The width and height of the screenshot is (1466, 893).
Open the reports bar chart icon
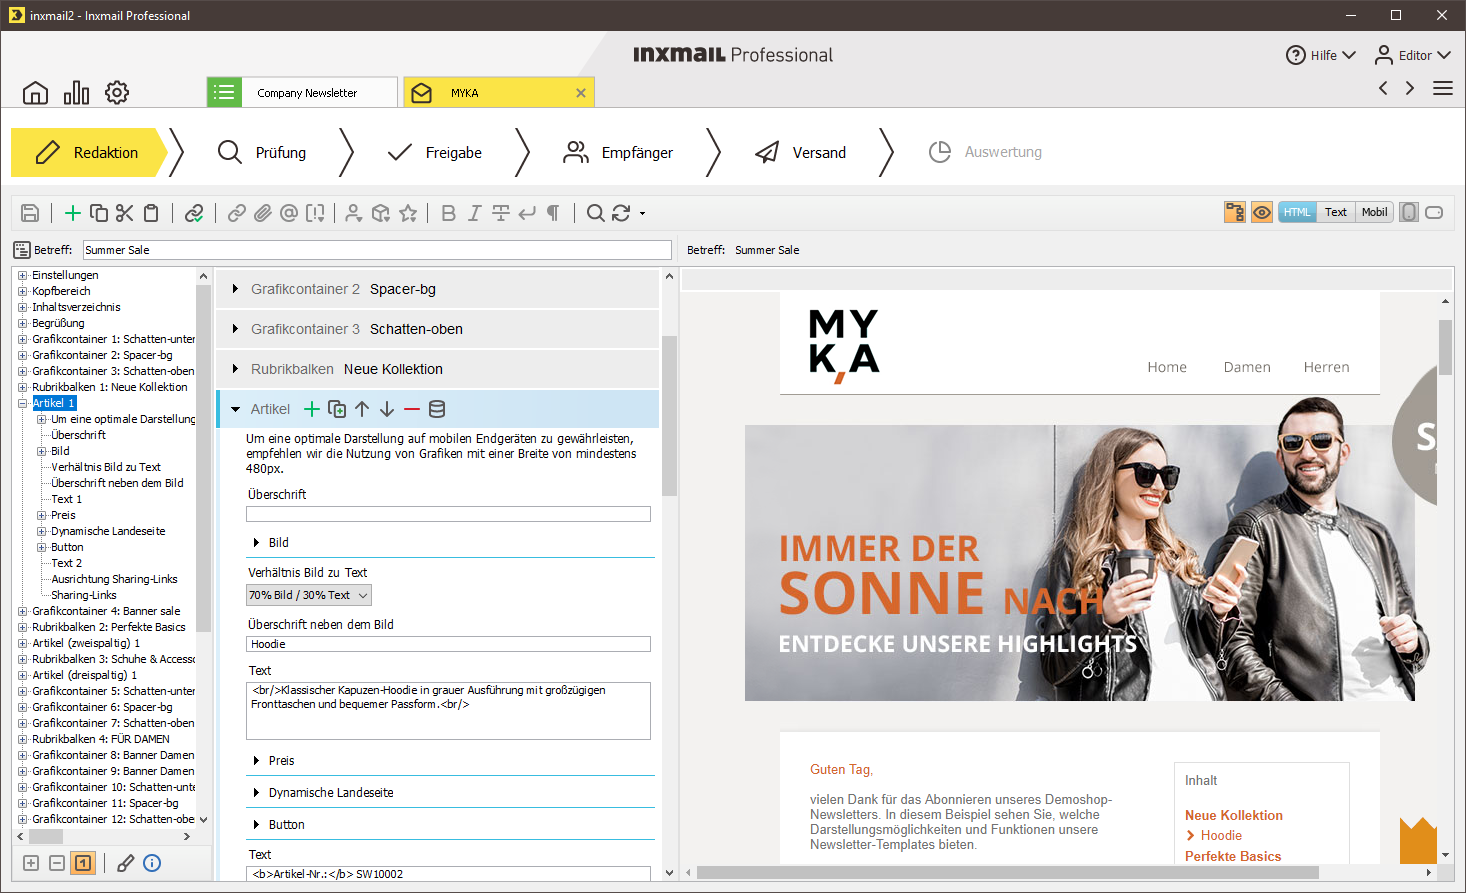click(x=76, y=93)
